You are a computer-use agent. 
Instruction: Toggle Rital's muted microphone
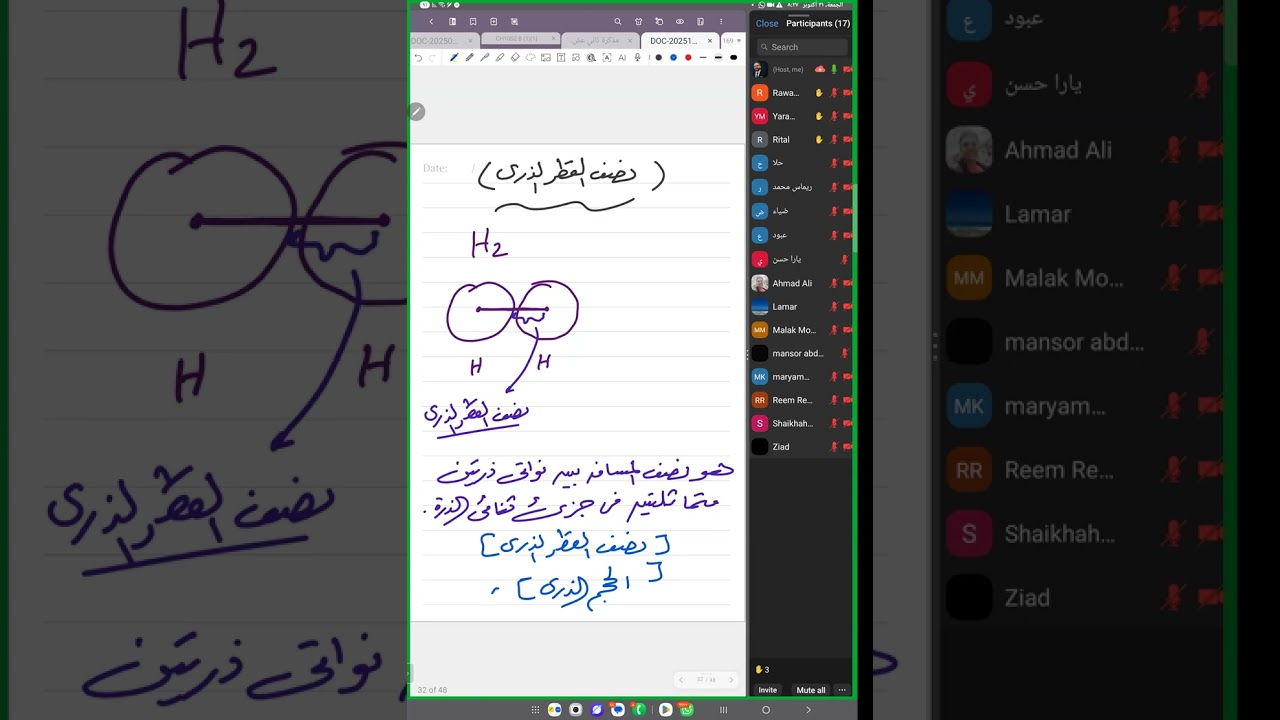point(834,140)
